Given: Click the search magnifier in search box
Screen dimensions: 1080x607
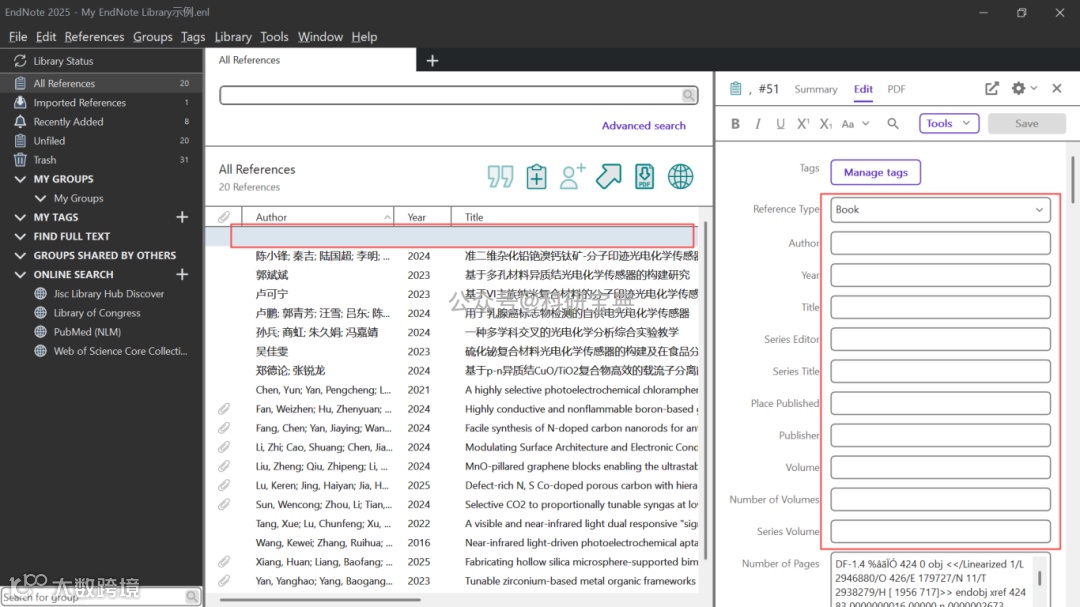Looking at the screenshot, I should (x=688, y=95).
